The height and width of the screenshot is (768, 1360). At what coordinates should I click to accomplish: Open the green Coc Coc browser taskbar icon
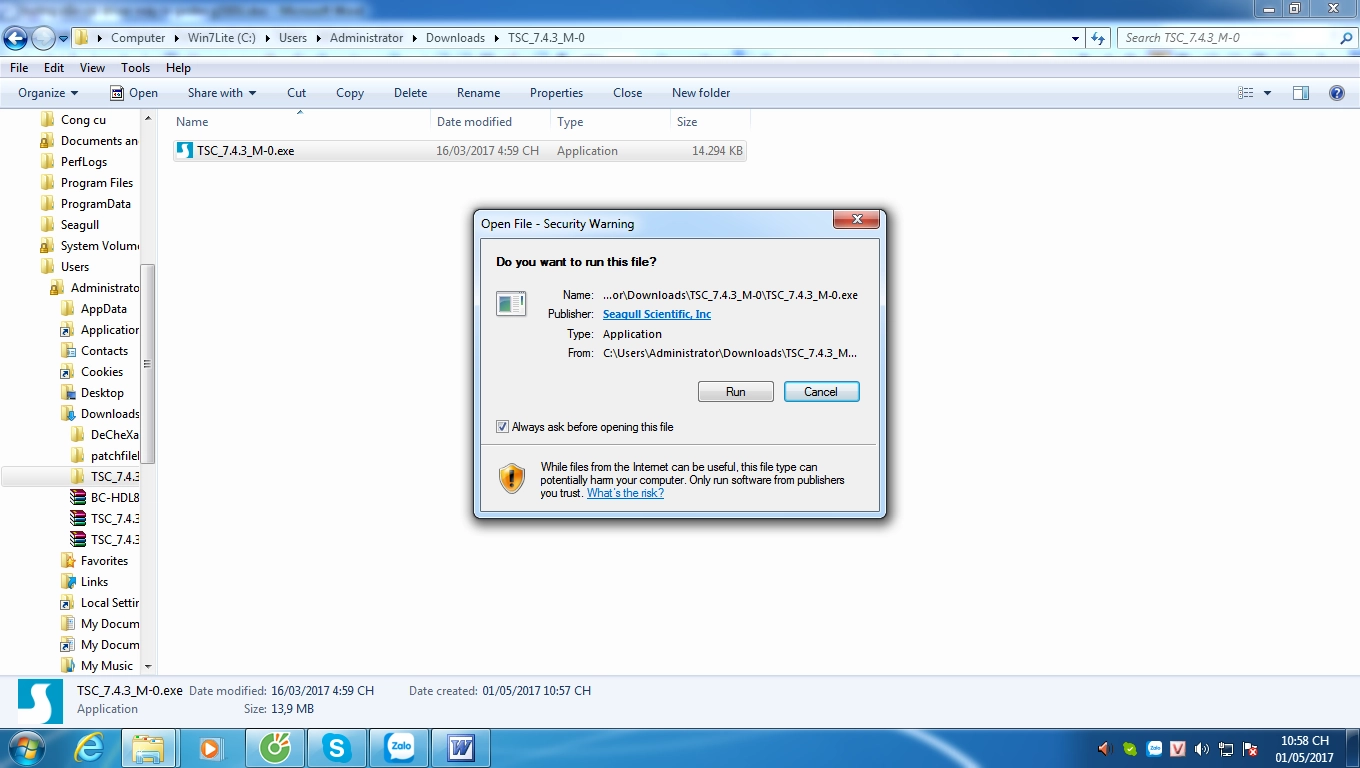point(274,748)
